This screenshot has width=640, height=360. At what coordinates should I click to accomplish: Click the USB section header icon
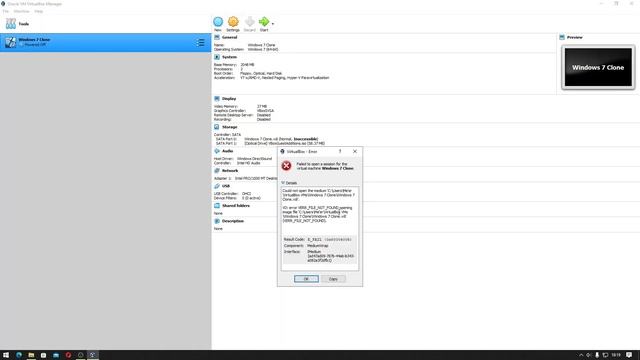pos(217,186)
